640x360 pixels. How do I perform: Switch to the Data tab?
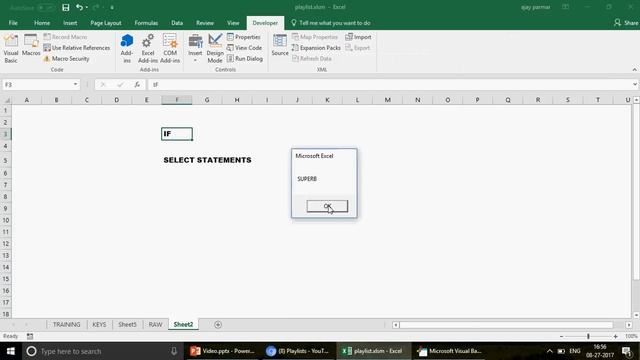click(x=177, y=23)
